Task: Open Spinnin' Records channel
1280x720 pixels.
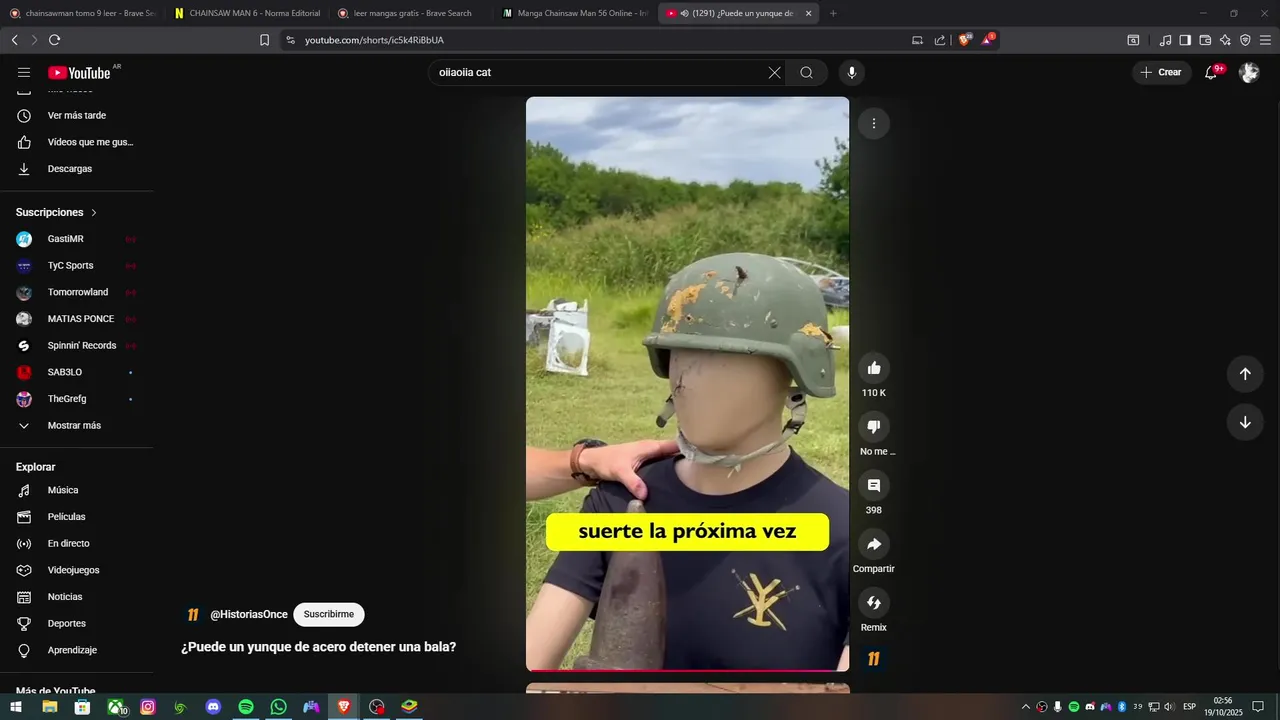Action: point(78,345)
